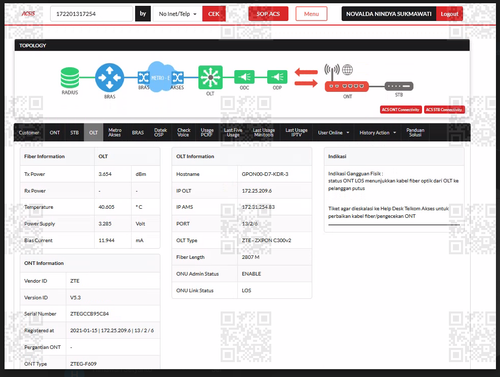Viewport: 500px width, 377px height.
Task: Click ONU Admin Status value ENABLE
Action: [x=251, y=274]
